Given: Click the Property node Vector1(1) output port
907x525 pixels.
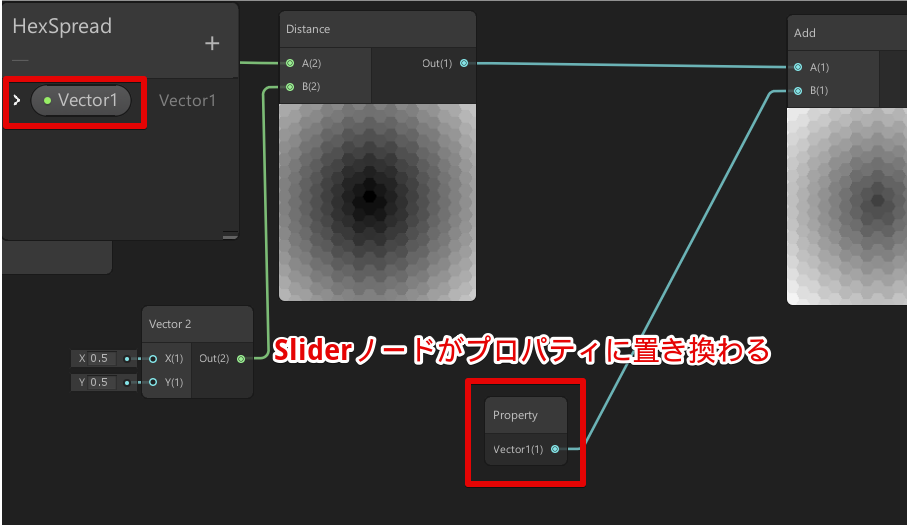Looking at the screenshot, I should (x=555, y=449).
